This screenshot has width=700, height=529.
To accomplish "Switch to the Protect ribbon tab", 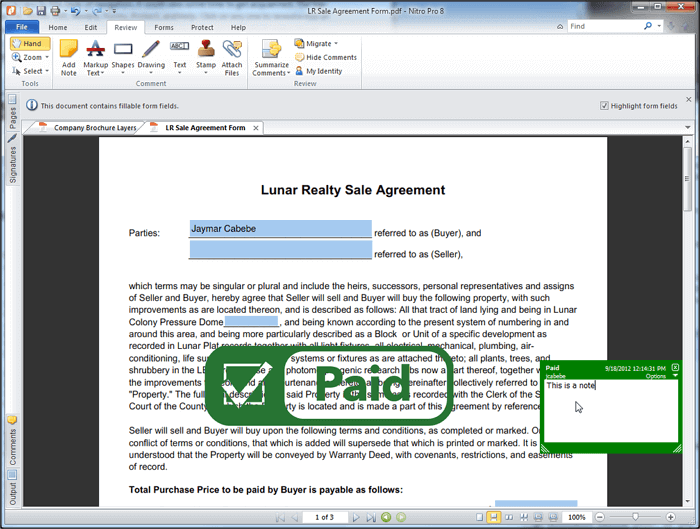I will [202, 27].
